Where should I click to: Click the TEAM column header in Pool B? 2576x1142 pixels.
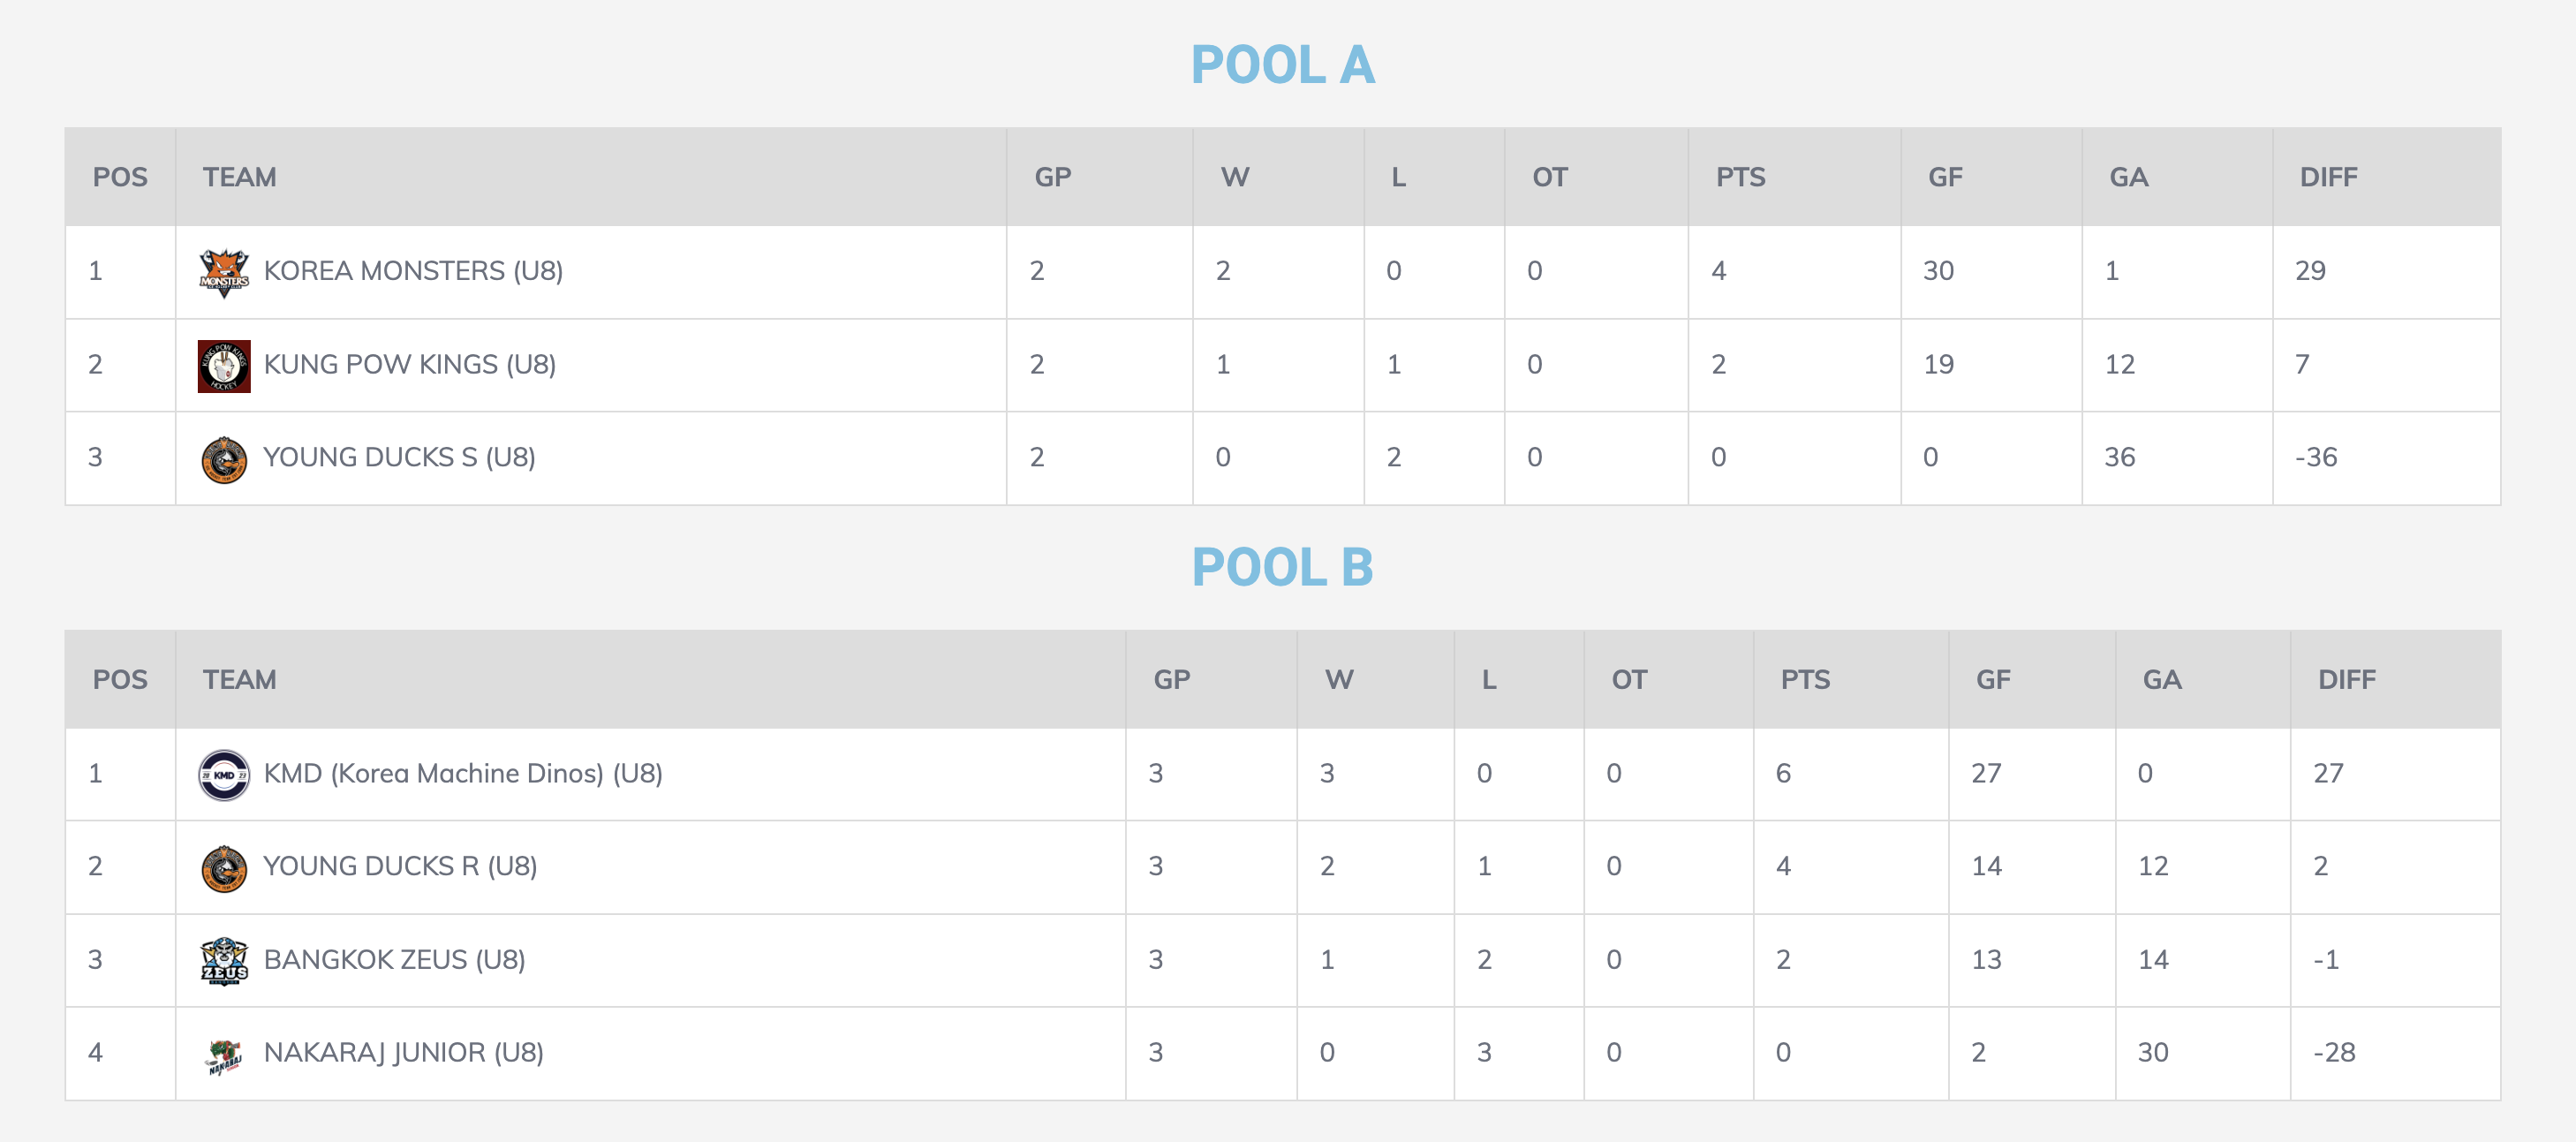click(239, 680)
